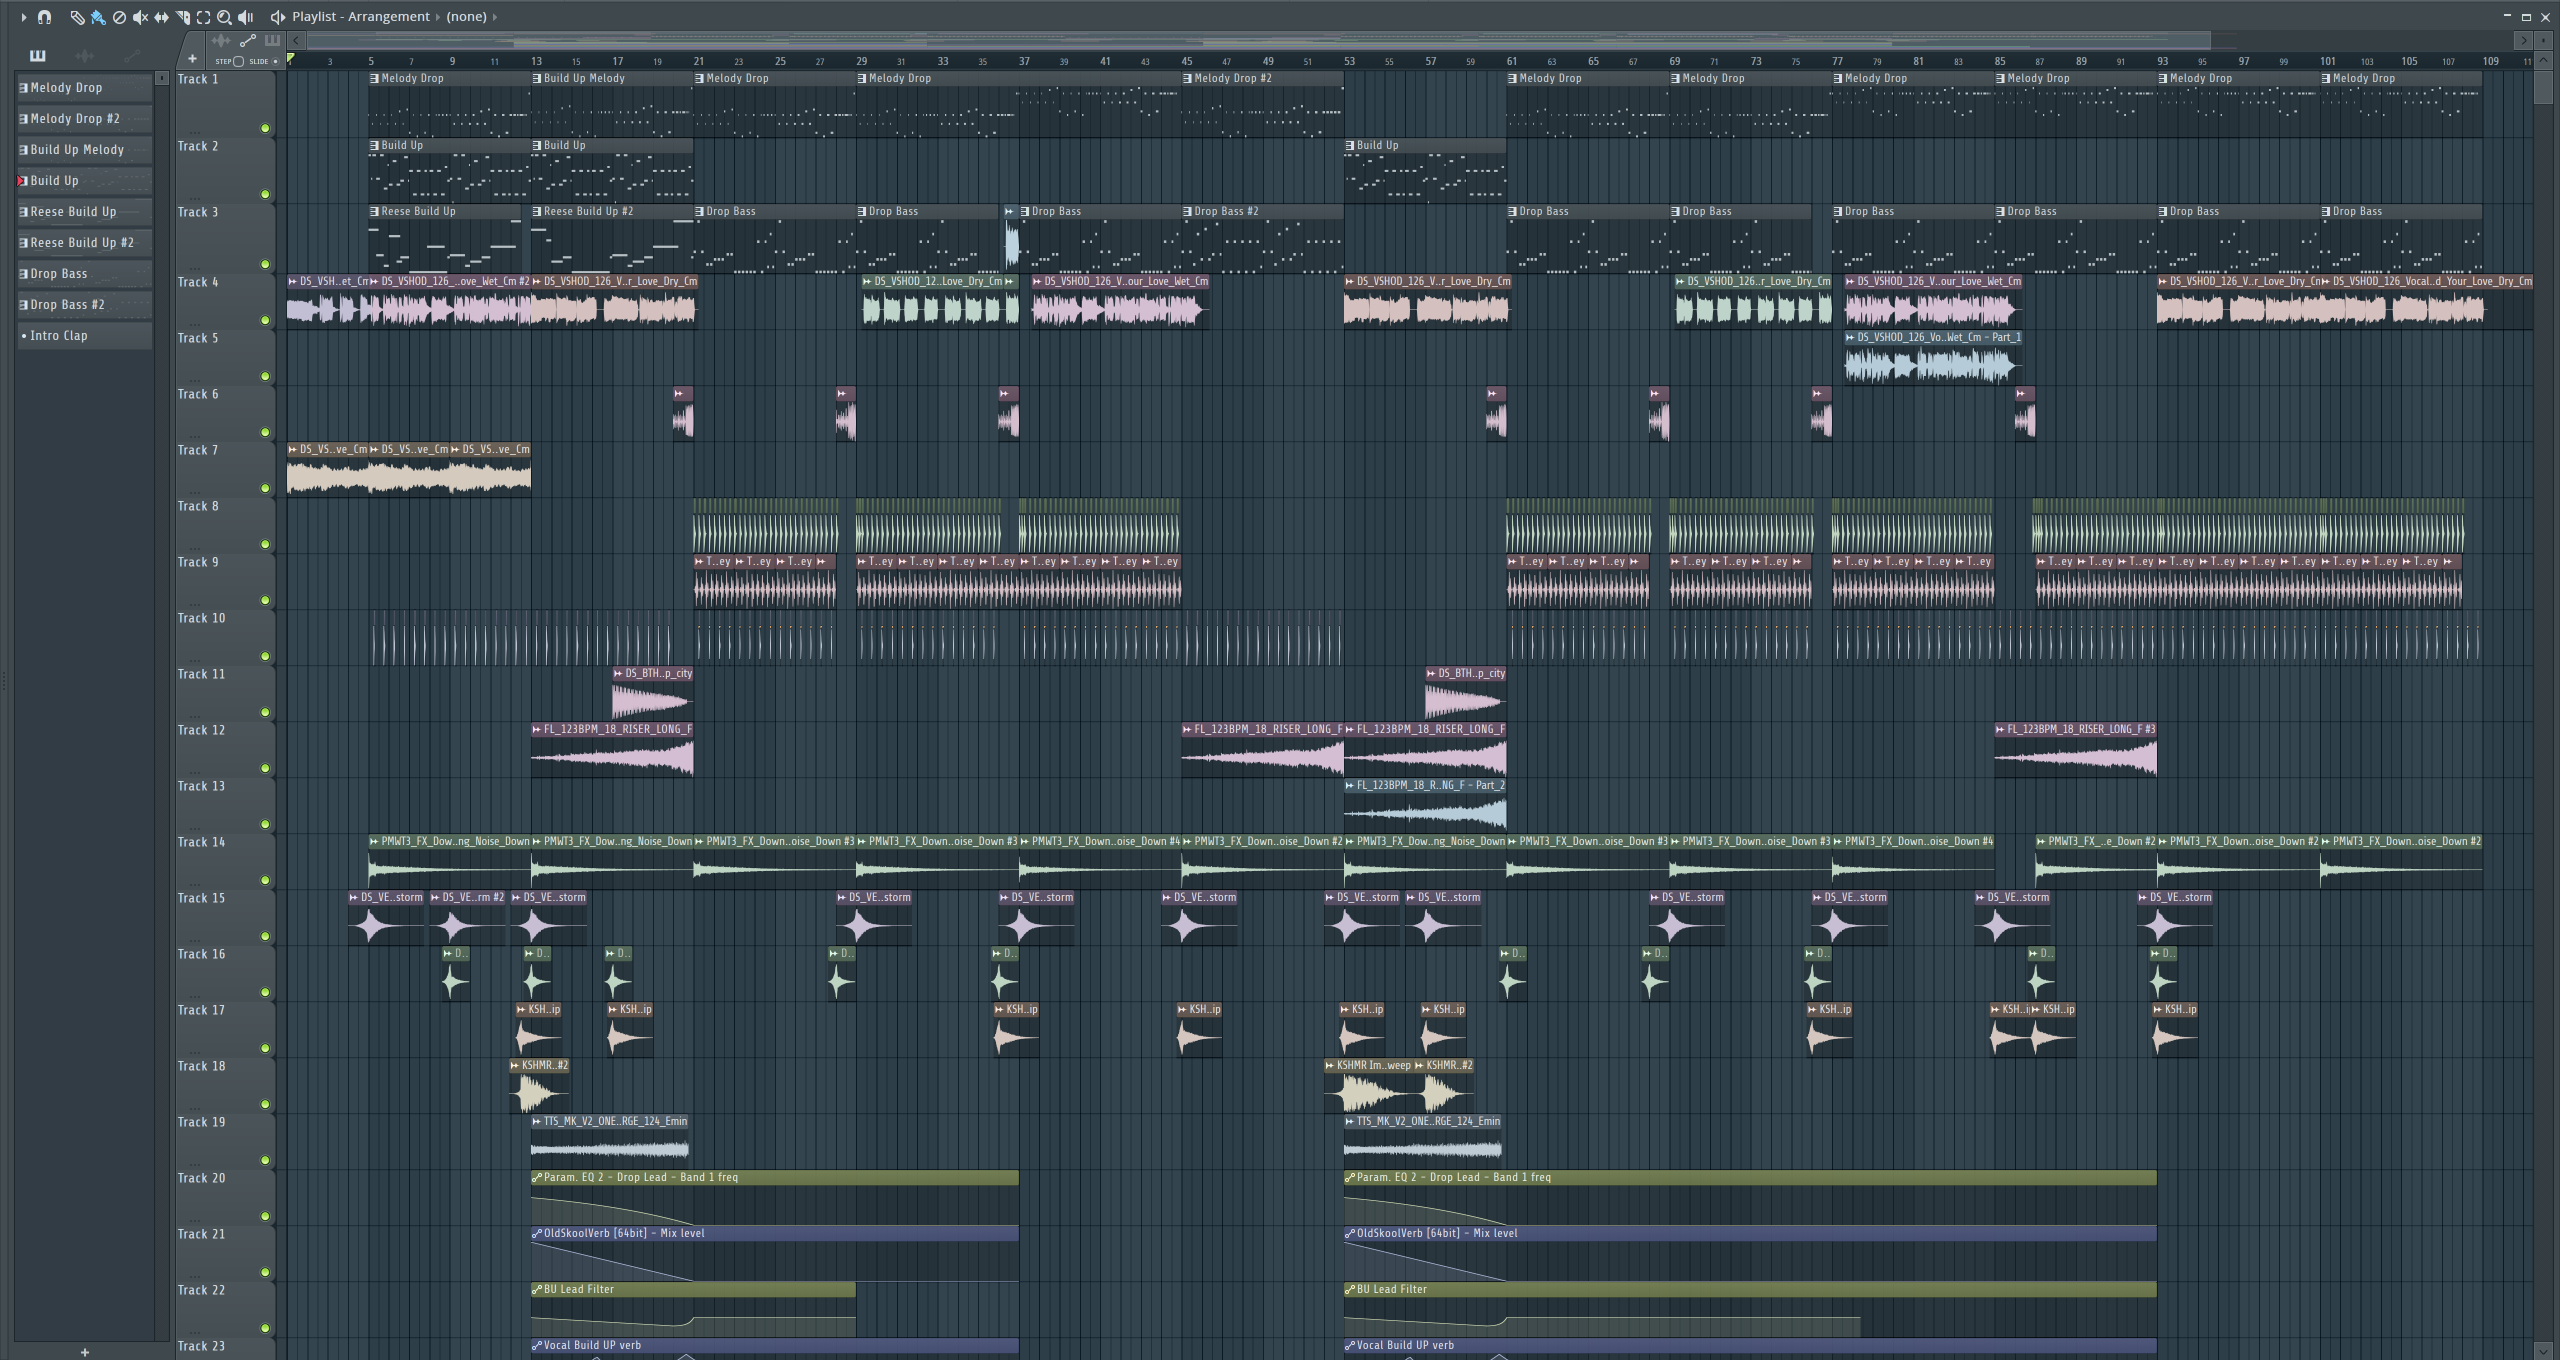Open picker panel dropdown beside Melody Drop
The width and height of the screenshot is (2560, 1360).
point(162,78)
